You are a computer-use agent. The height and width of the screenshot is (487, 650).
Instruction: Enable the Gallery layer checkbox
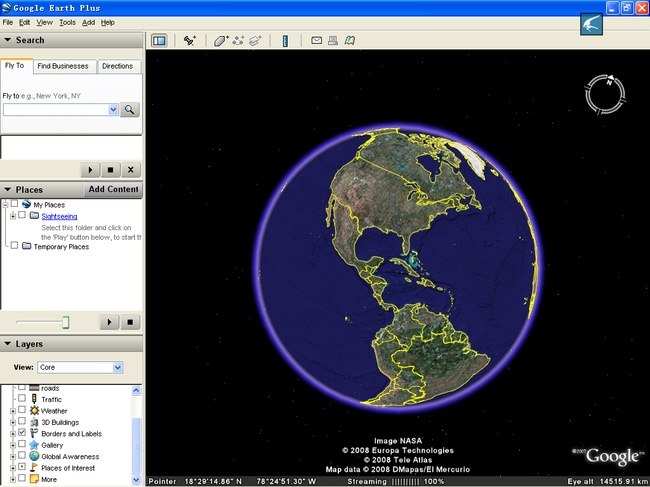(x=22, y=443)
